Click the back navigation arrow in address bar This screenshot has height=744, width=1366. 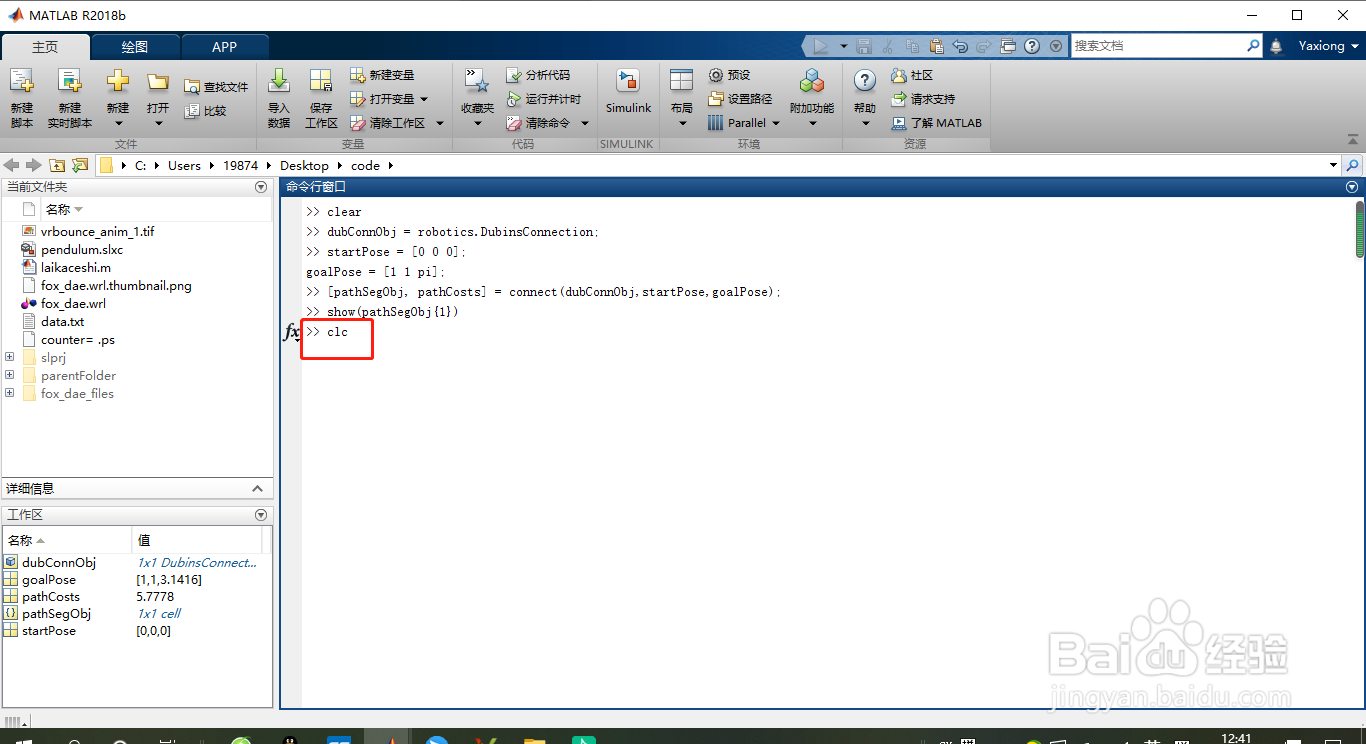click(x=12, y=165)
